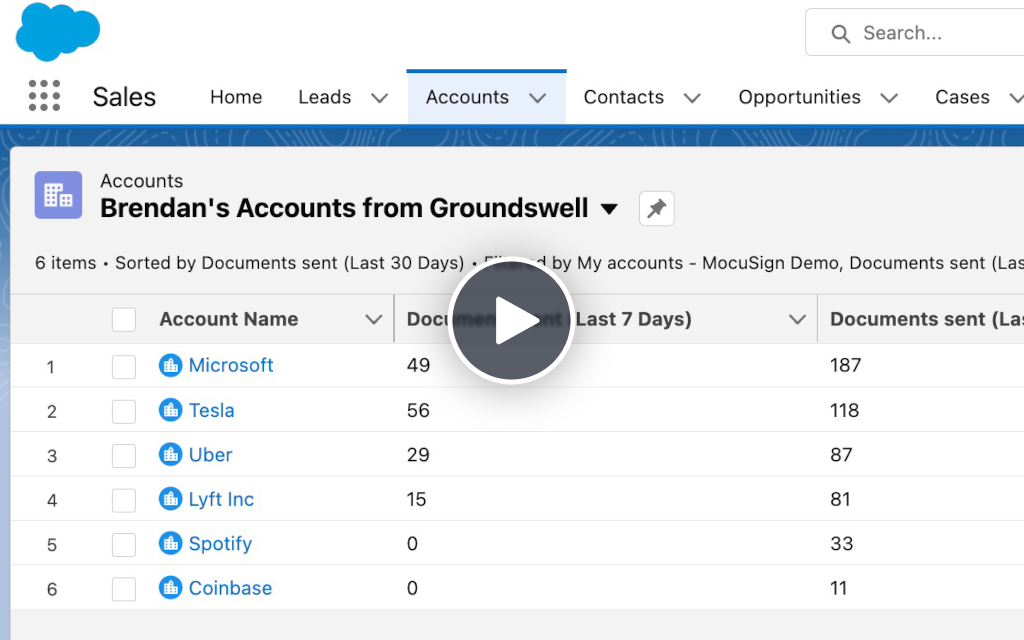The image size is (1024, 640).
Task: Click the account icon beside Lyft Inc
Action: 170,499
